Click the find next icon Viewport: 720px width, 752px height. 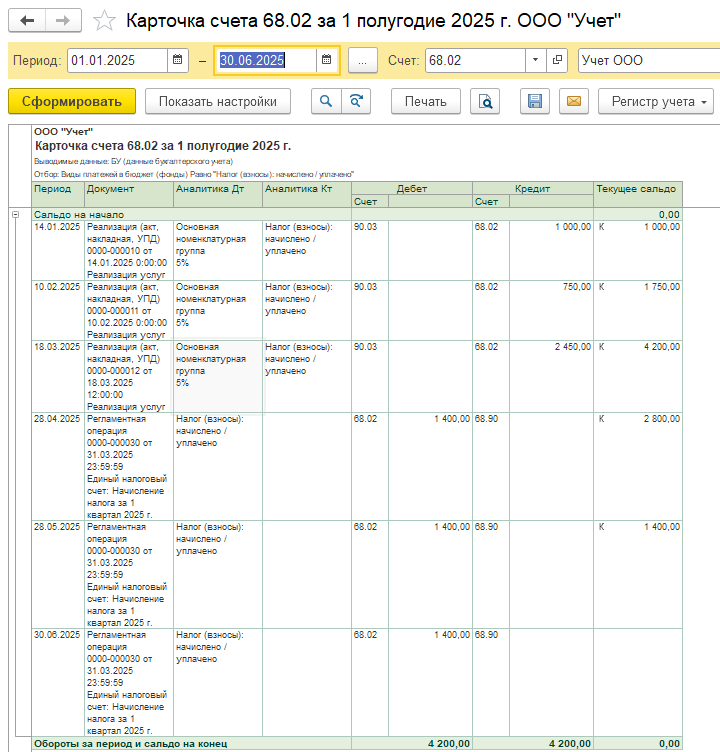click(355, 101)
